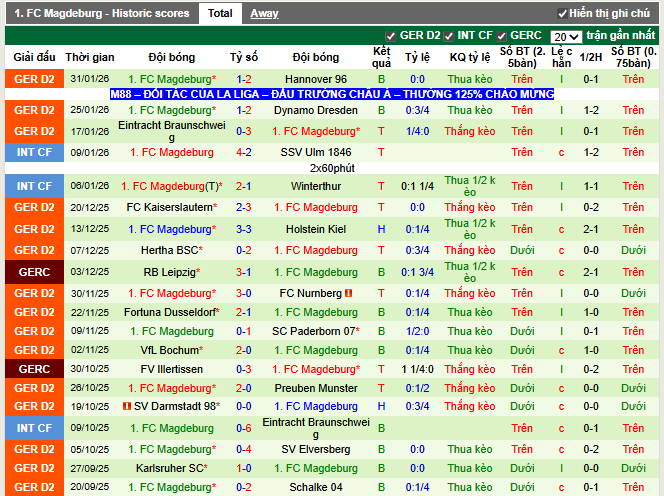Click Schalke 04 team name
Image resolution: width=664 pixels, height=496 pixels.
point(316,487)
